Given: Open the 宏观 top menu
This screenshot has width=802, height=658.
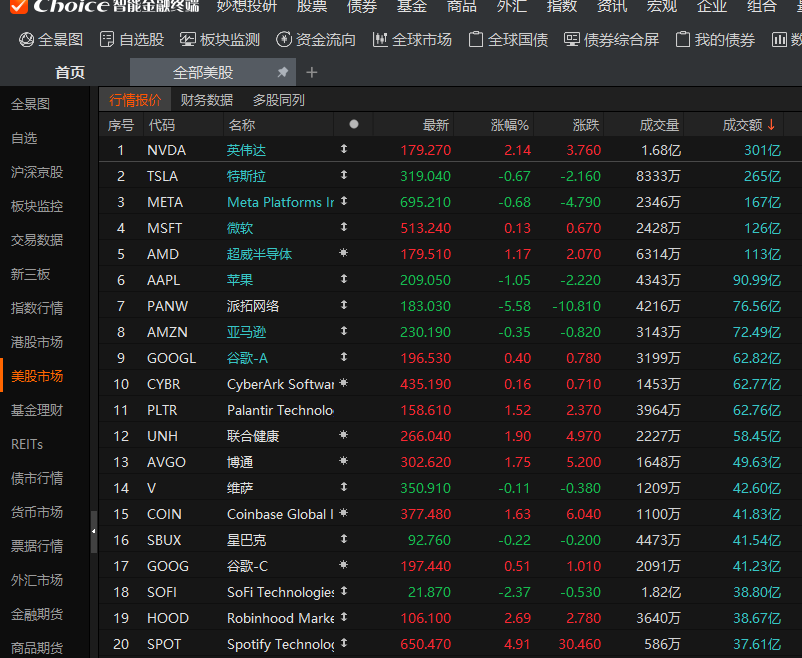Looking at the screenshot, I should click(x=662, y=6).
